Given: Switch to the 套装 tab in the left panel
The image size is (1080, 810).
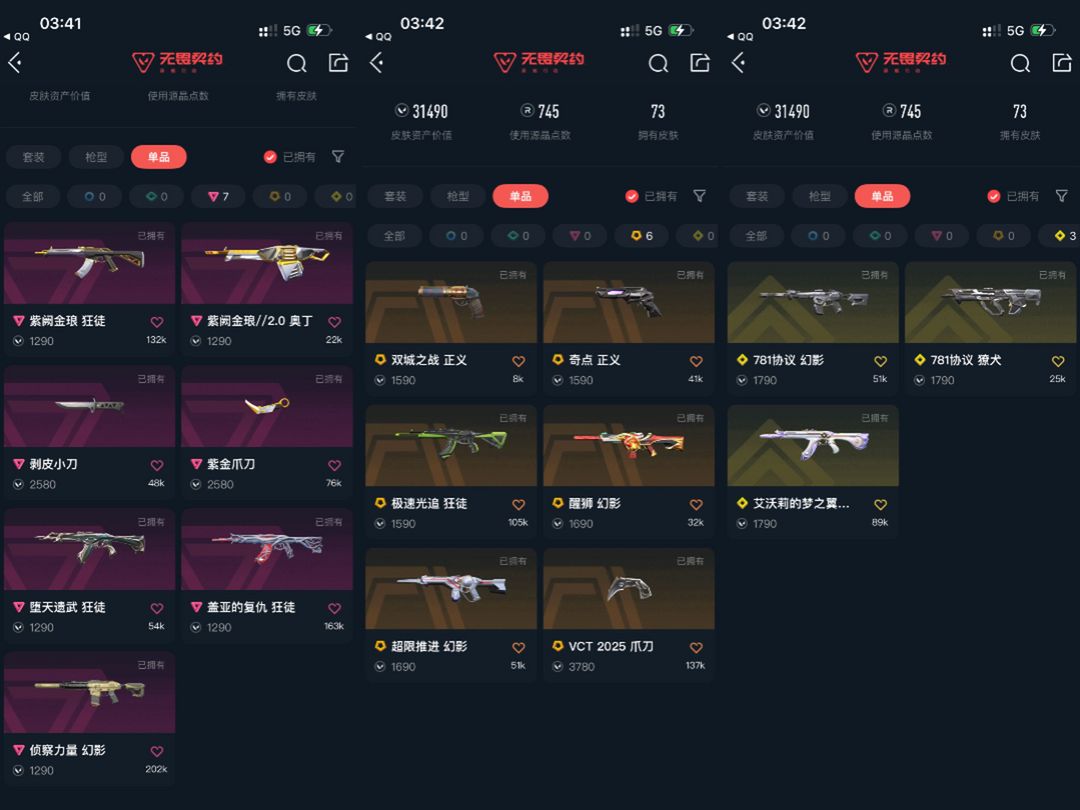Looking at the screenshot, I should point(33,157).
